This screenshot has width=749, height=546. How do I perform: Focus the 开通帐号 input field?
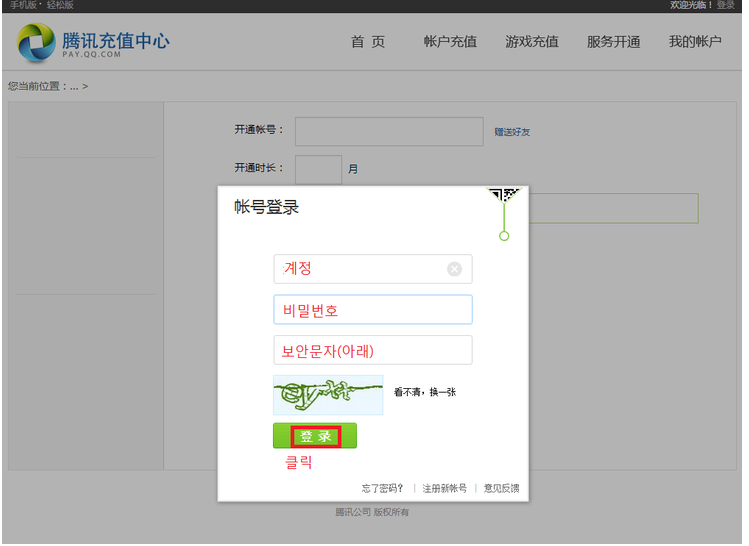click(x=389, y=131)
